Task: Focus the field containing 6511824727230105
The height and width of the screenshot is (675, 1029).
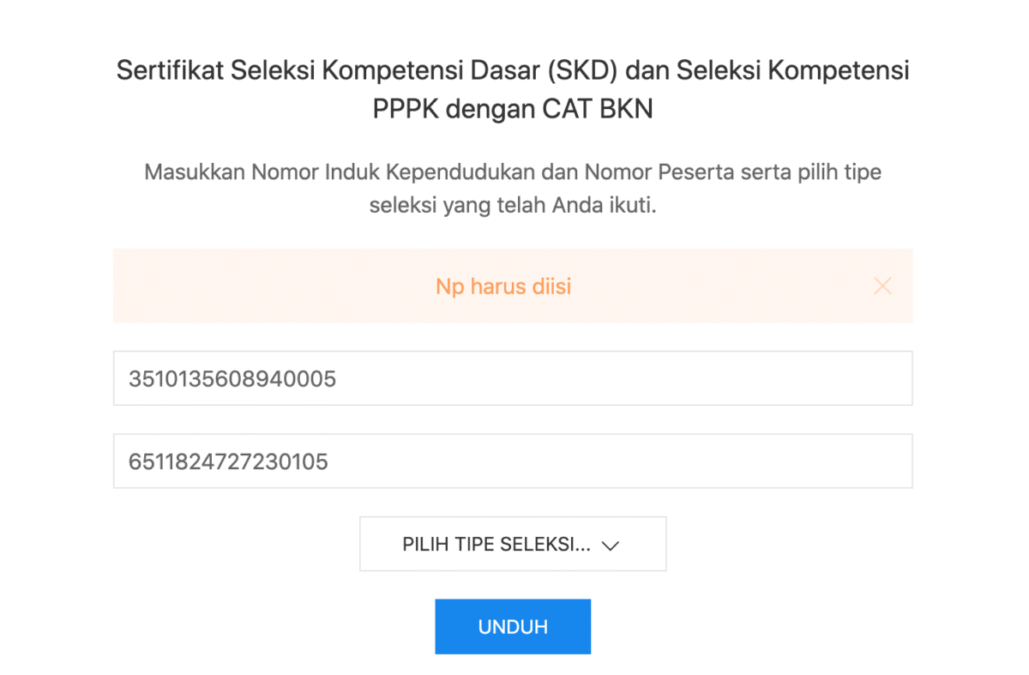Action: [512, 462]
